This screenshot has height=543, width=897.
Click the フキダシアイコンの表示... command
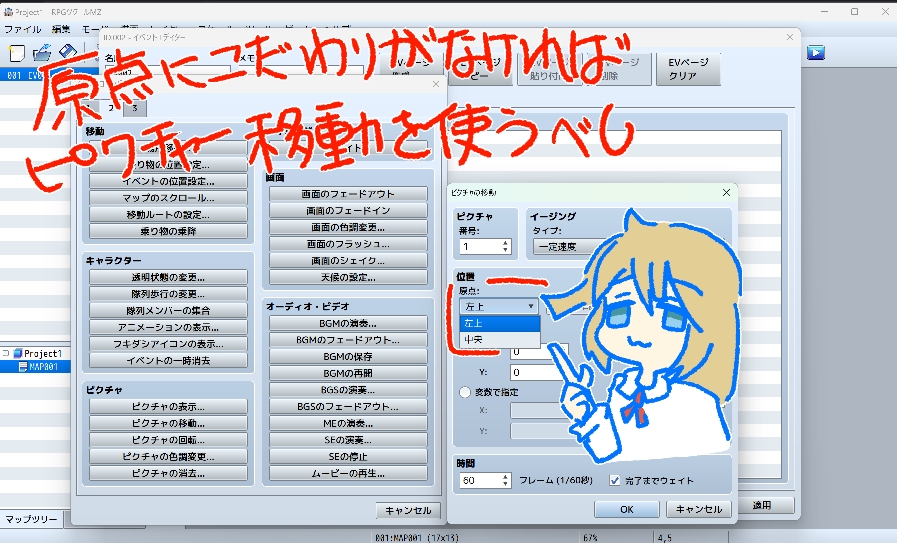pyautogui.click(x=168, y=344)
